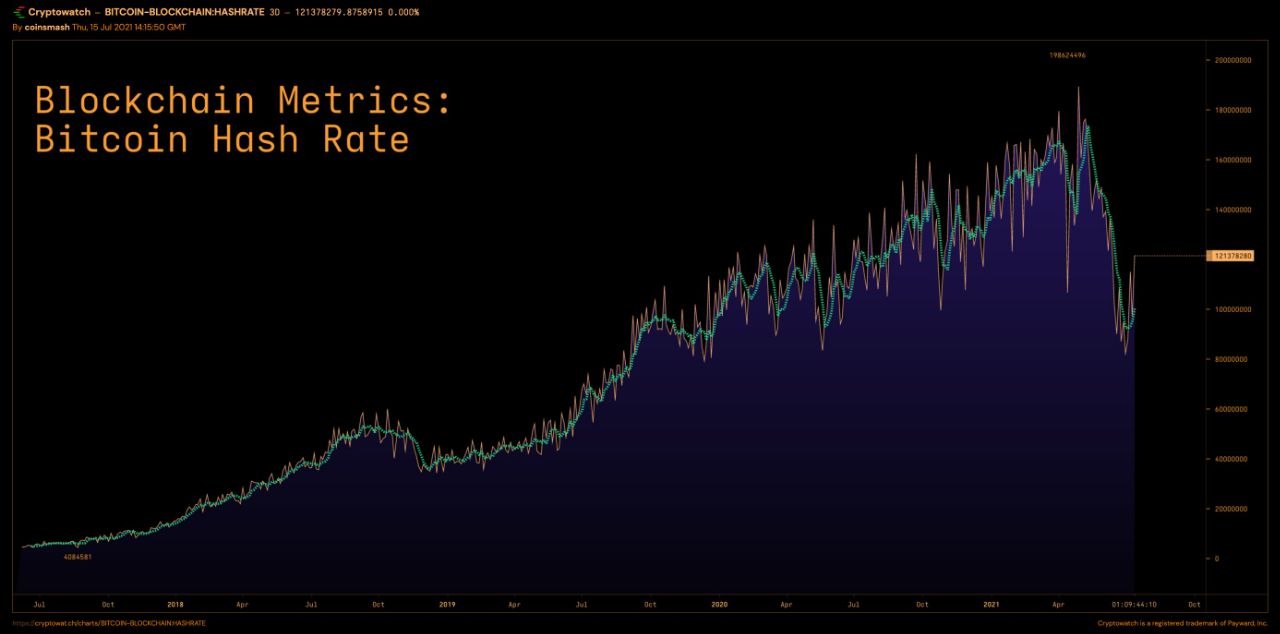Viewport: 1280px width, 634px height.
Task: Click the 200000000 y-axis label
Action: (x=1231, y=60)
